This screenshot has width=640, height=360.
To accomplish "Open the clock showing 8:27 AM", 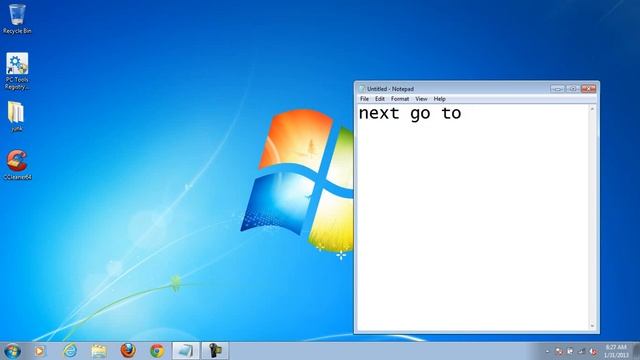I will tap(616, 351).
